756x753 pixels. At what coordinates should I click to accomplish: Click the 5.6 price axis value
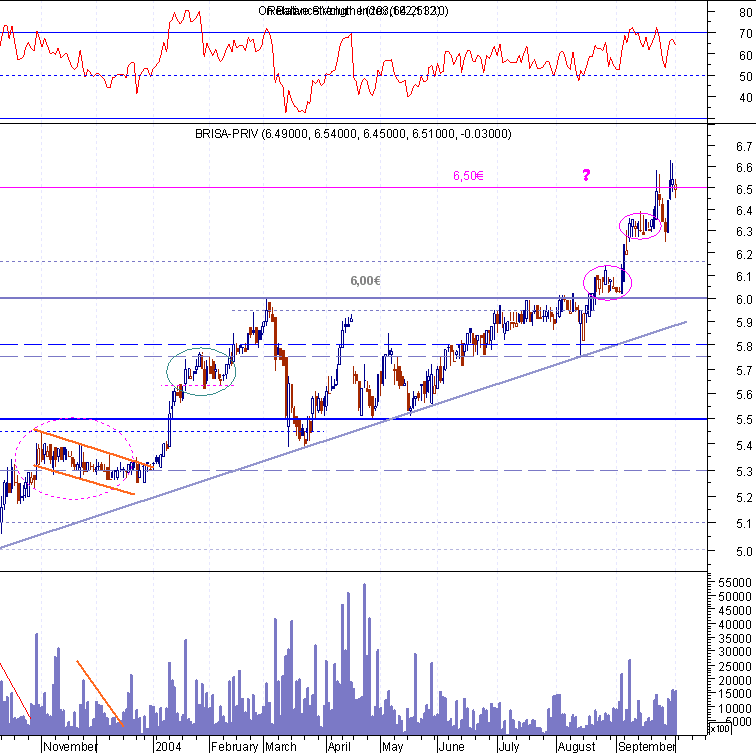744,394
